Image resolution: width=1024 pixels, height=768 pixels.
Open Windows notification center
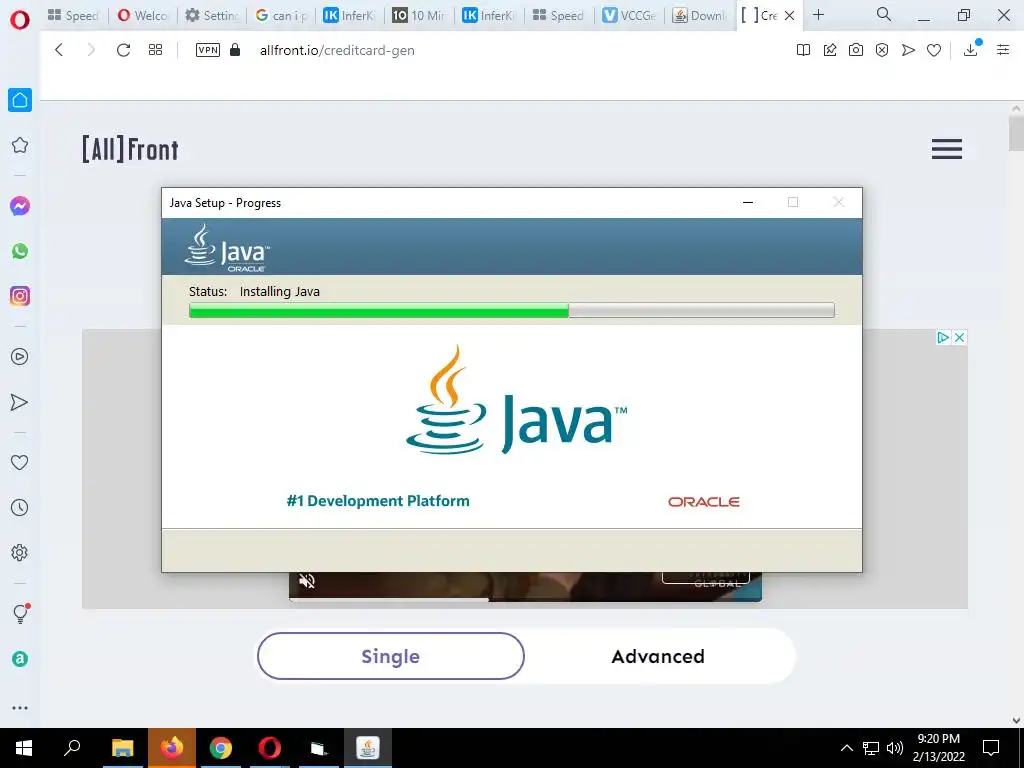(991, 748)
